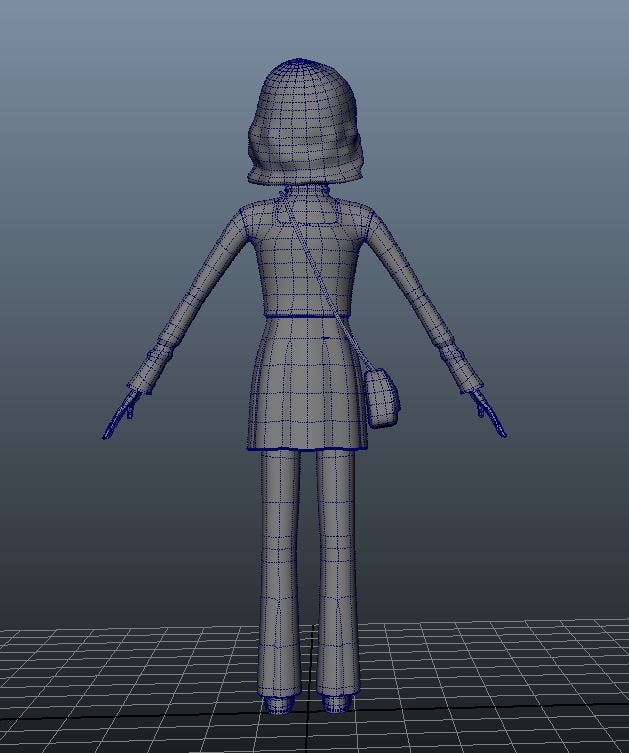Screen dimensions: 629x753
Task: Click the left shoe at the feet
Action: pos(278,704)
